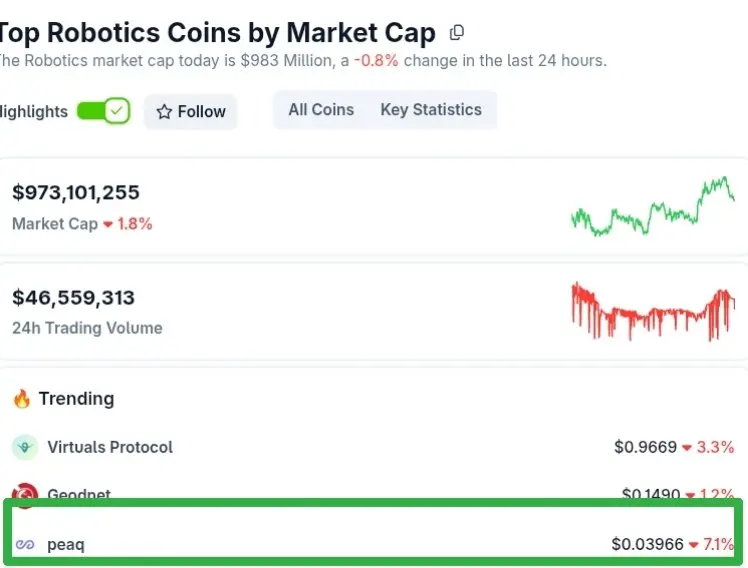Click the red down arrow beside Virtuals Protocol 3.3%
Screen dimensions: 748x568
687,447
